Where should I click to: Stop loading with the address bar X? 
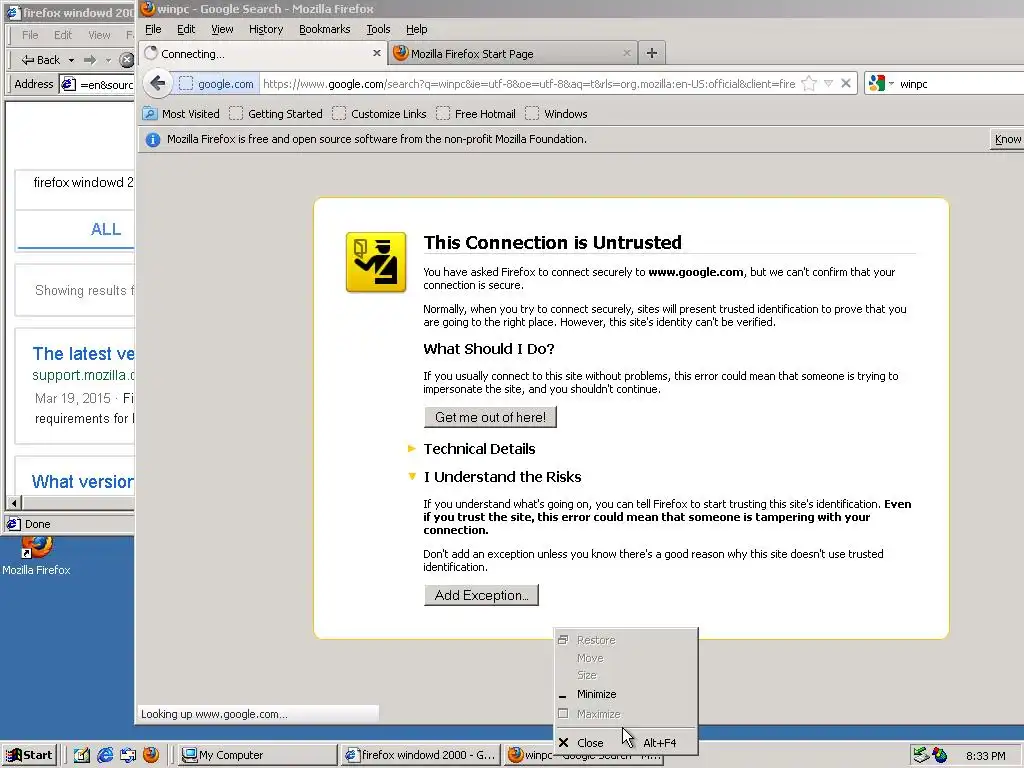(846, 84)
